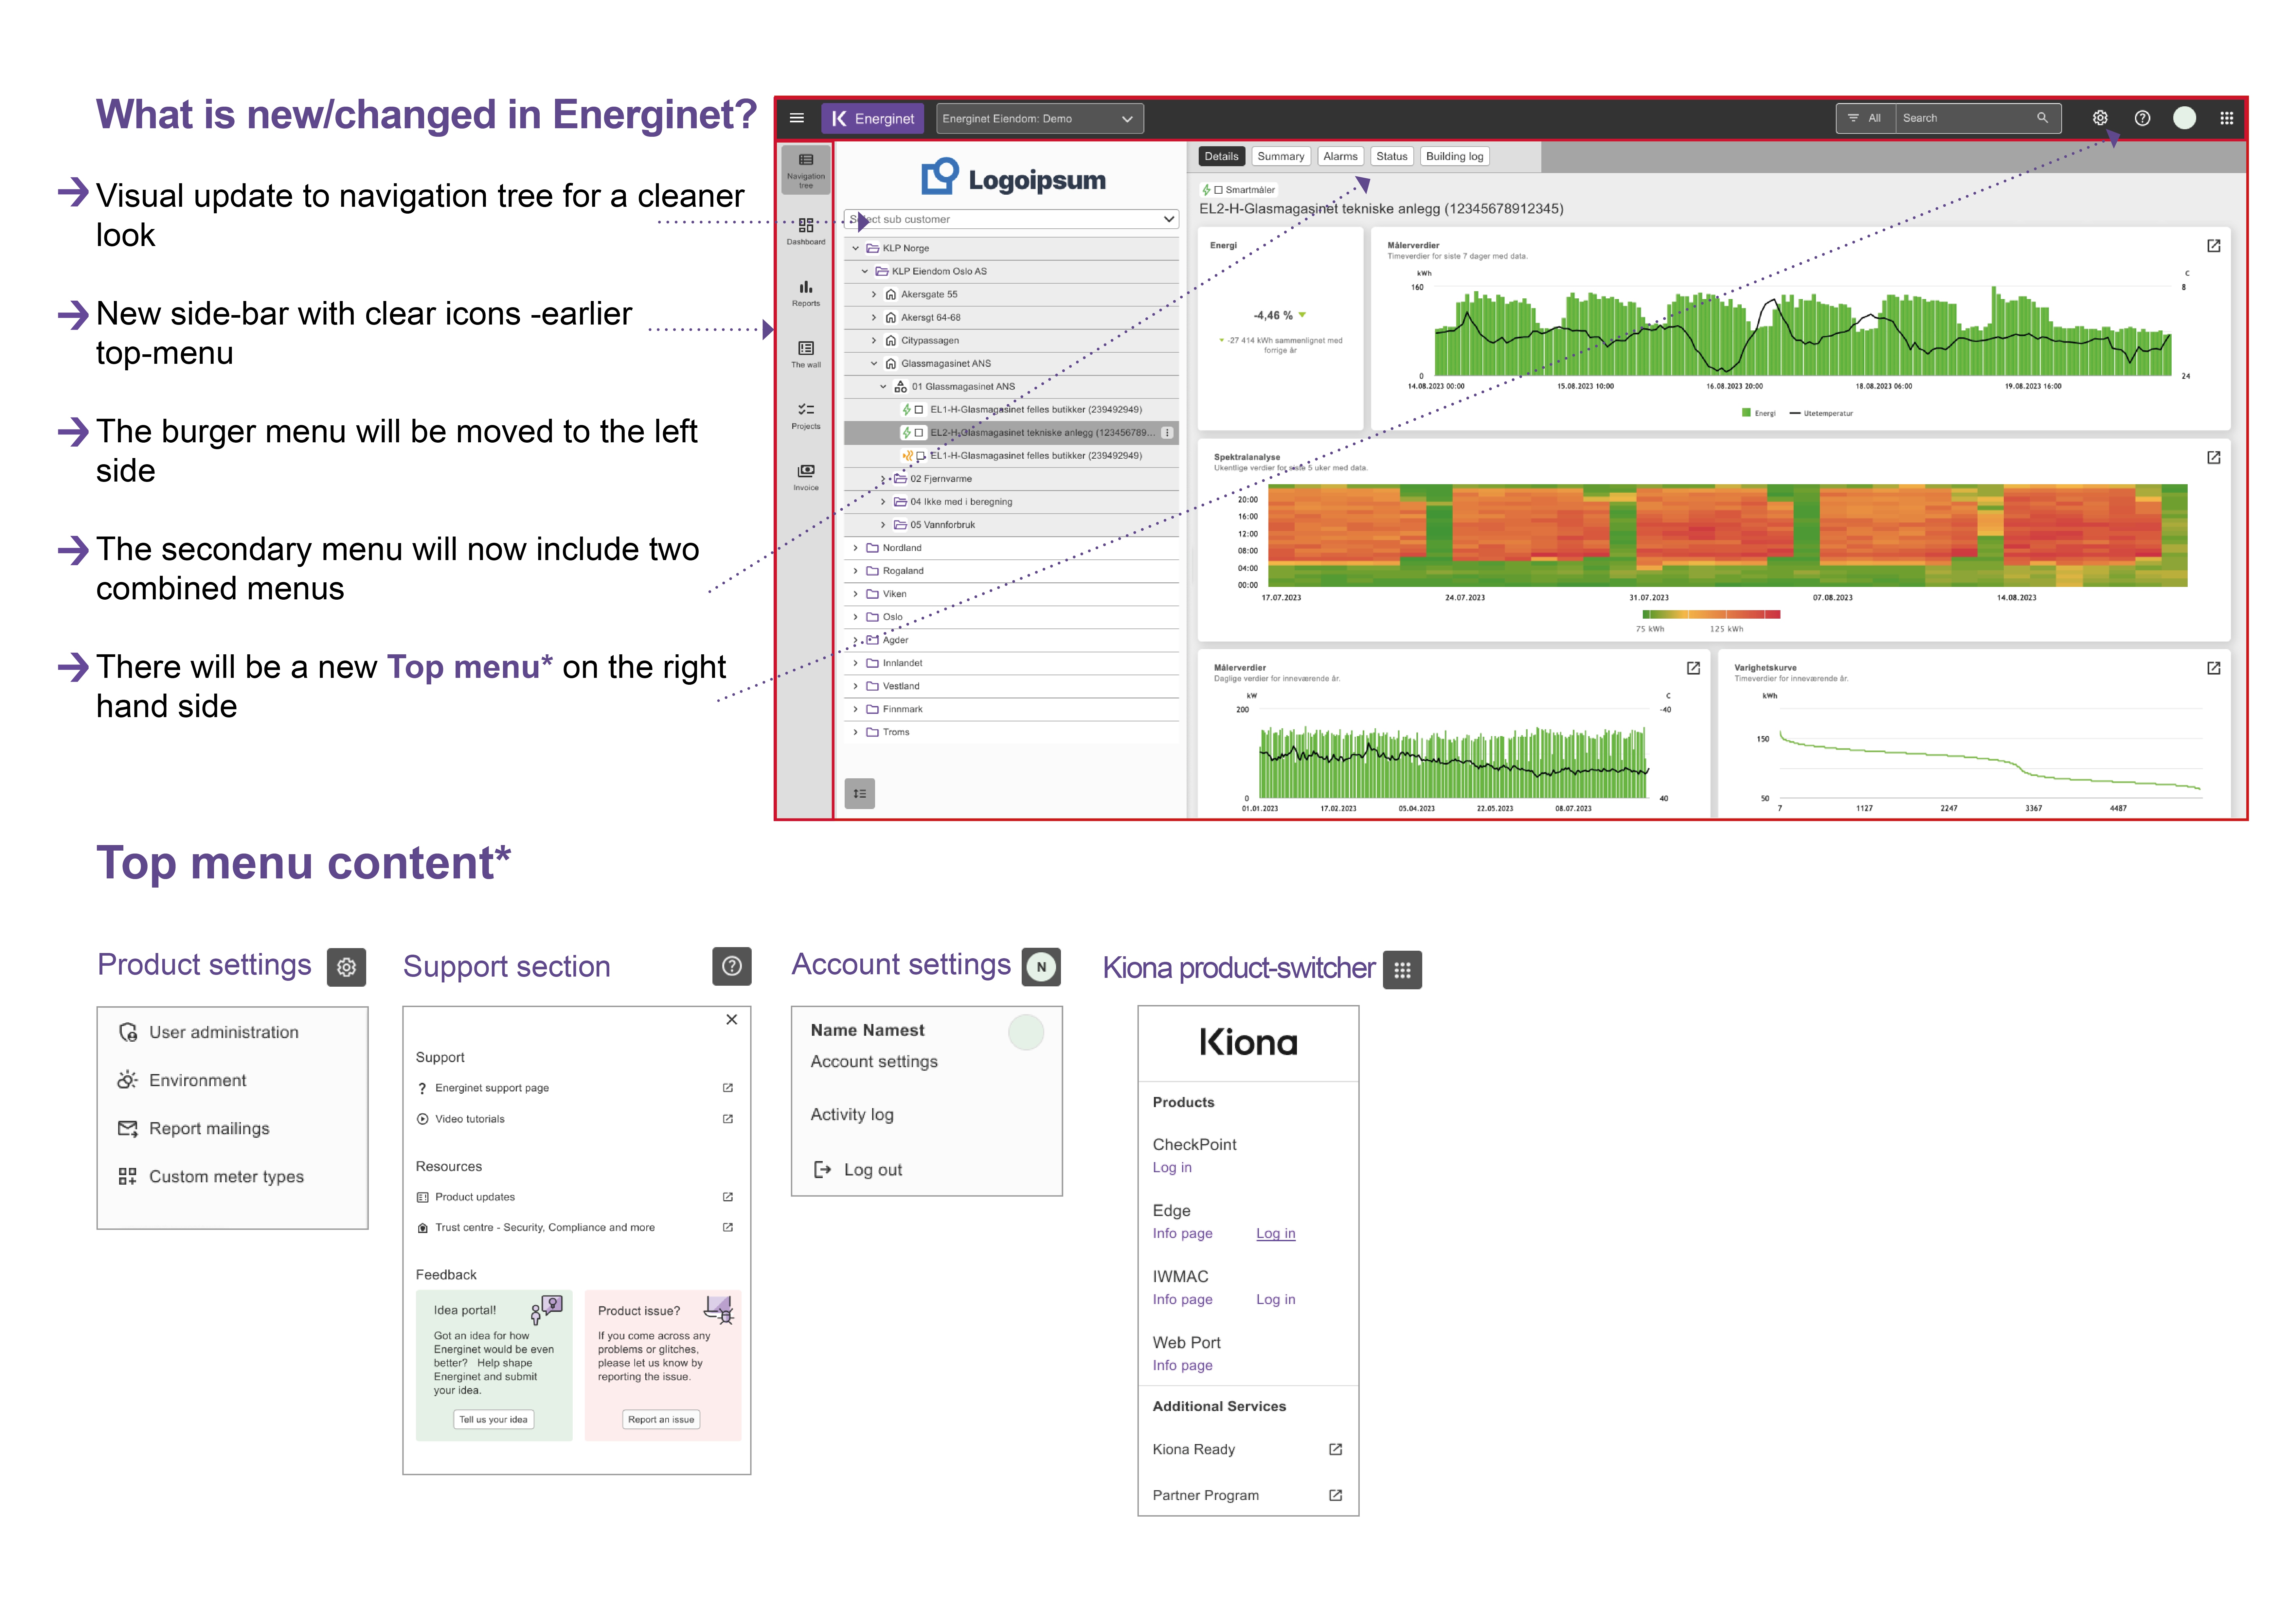Open the Energinet Eiendom: Demo dropdown
Screen dimensions: 2296x1623
pyautogui.click(x=1039, y=118)
